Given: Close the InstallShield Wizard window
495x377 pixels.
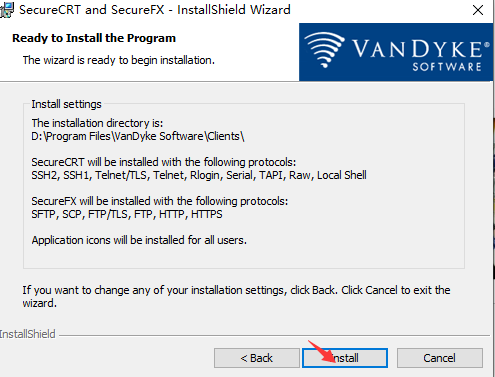Looking at the screenshot, I should pyautogui.click(x=478, y=10).
